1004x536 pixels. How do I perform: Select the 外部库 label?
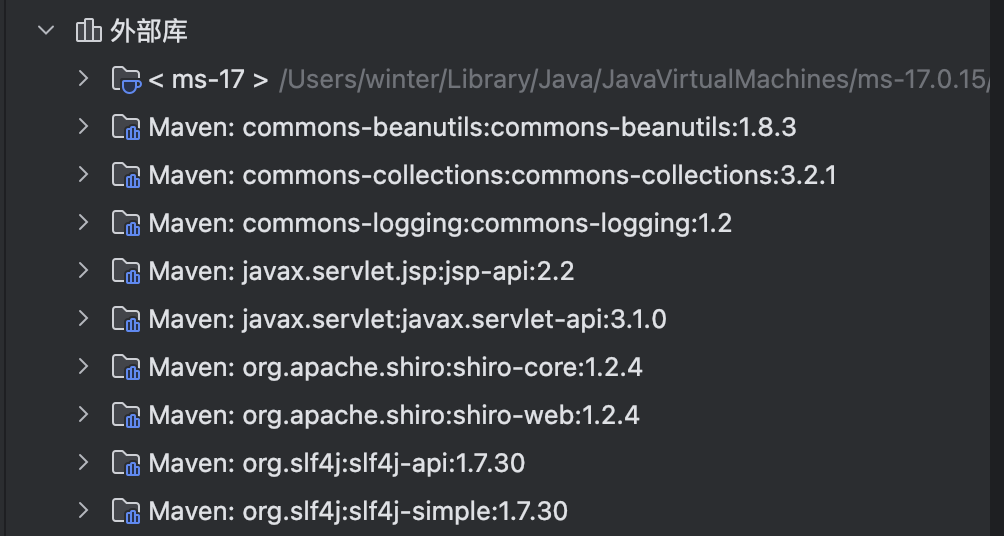(x=148, y=32)
